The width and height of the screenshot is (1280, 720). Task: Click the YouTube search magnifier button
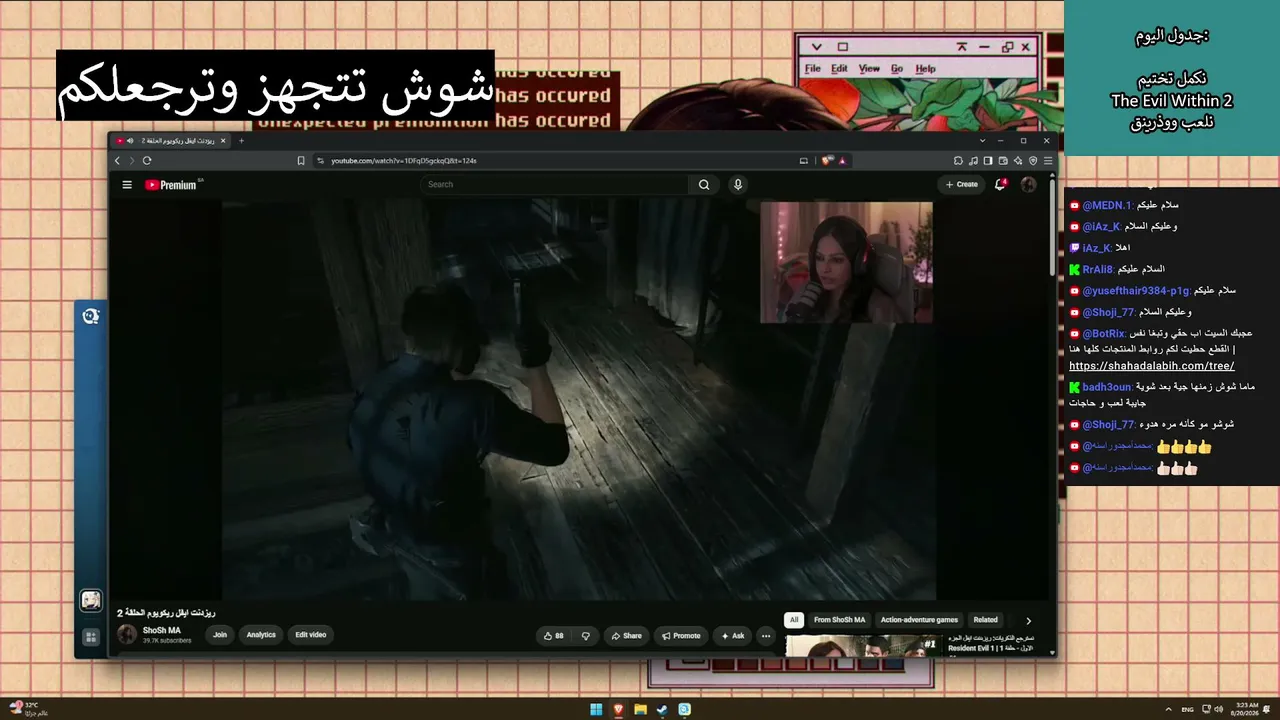(704, 185)
